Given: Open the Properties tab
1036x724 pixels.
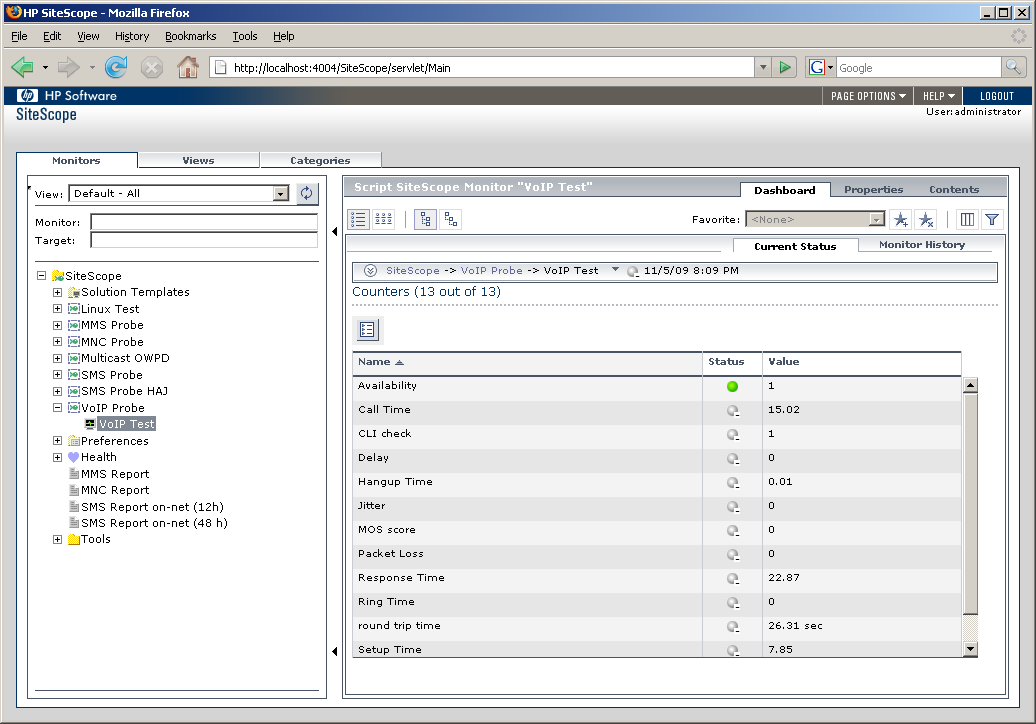Looking at the screenshot, I should [873, 190].
